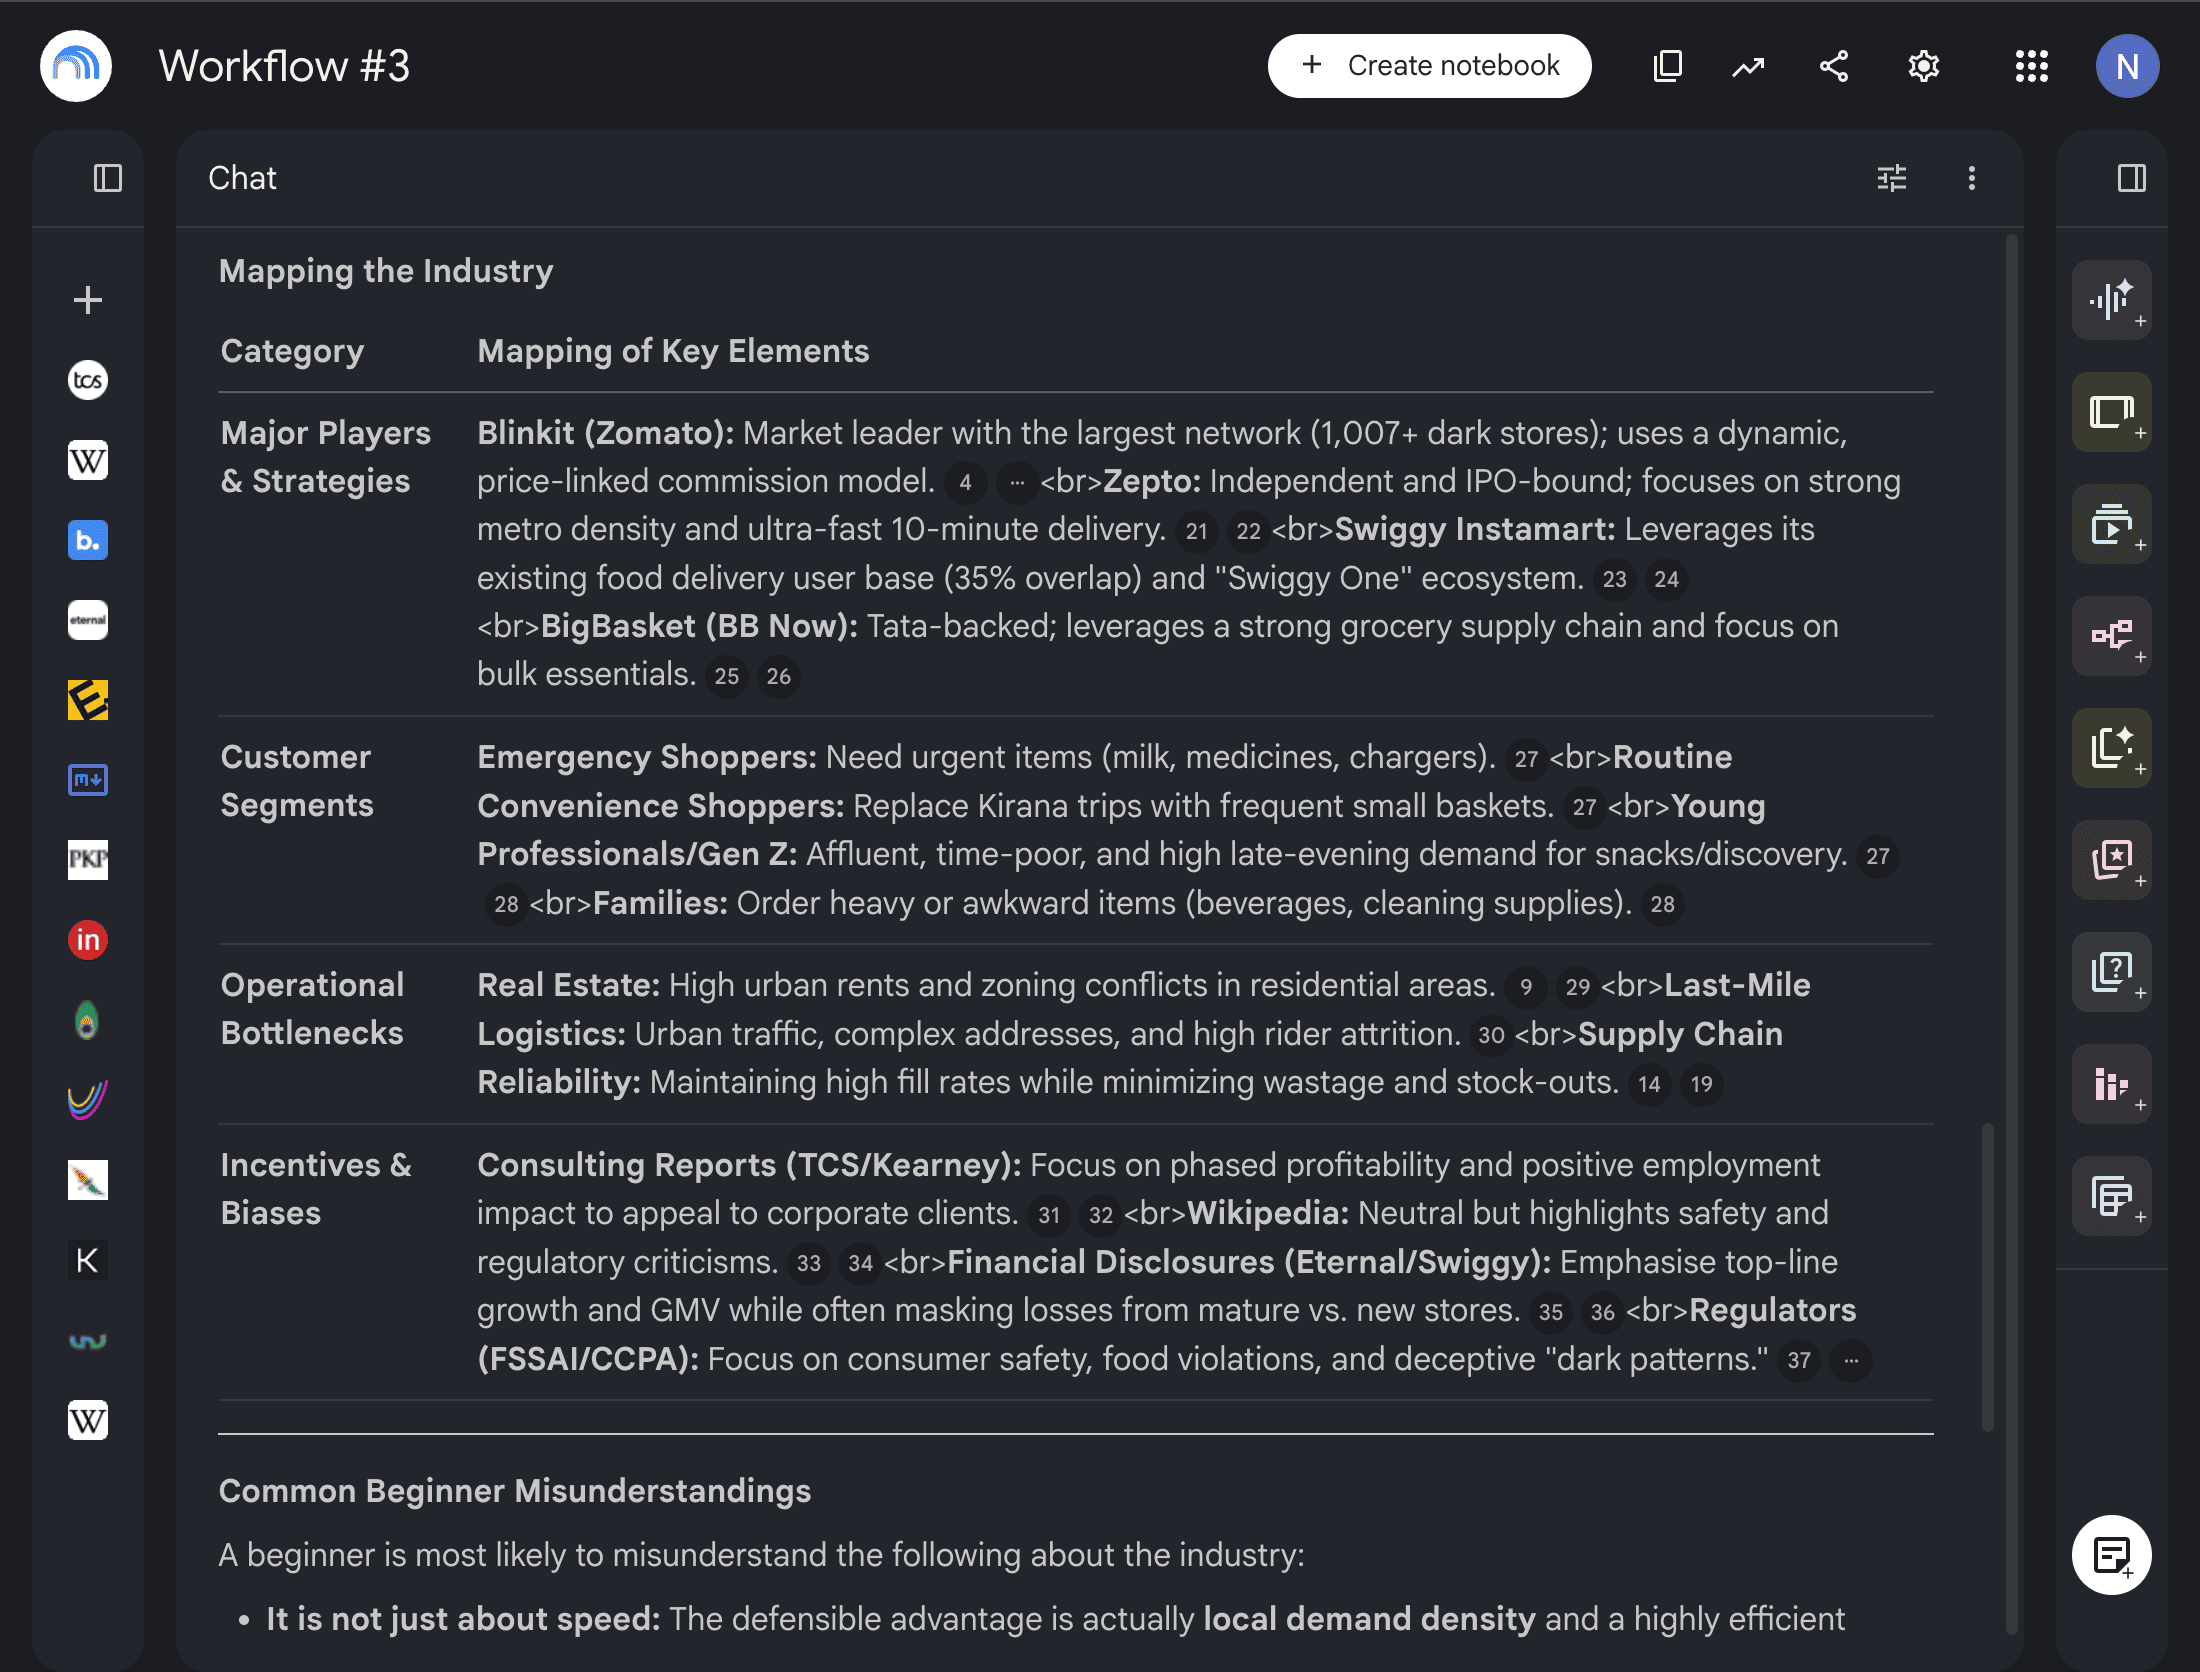Generate an Audio Overview from Studio
The height and width of the screenshot is (1672, 2200).
click(x=2111, y=300)
